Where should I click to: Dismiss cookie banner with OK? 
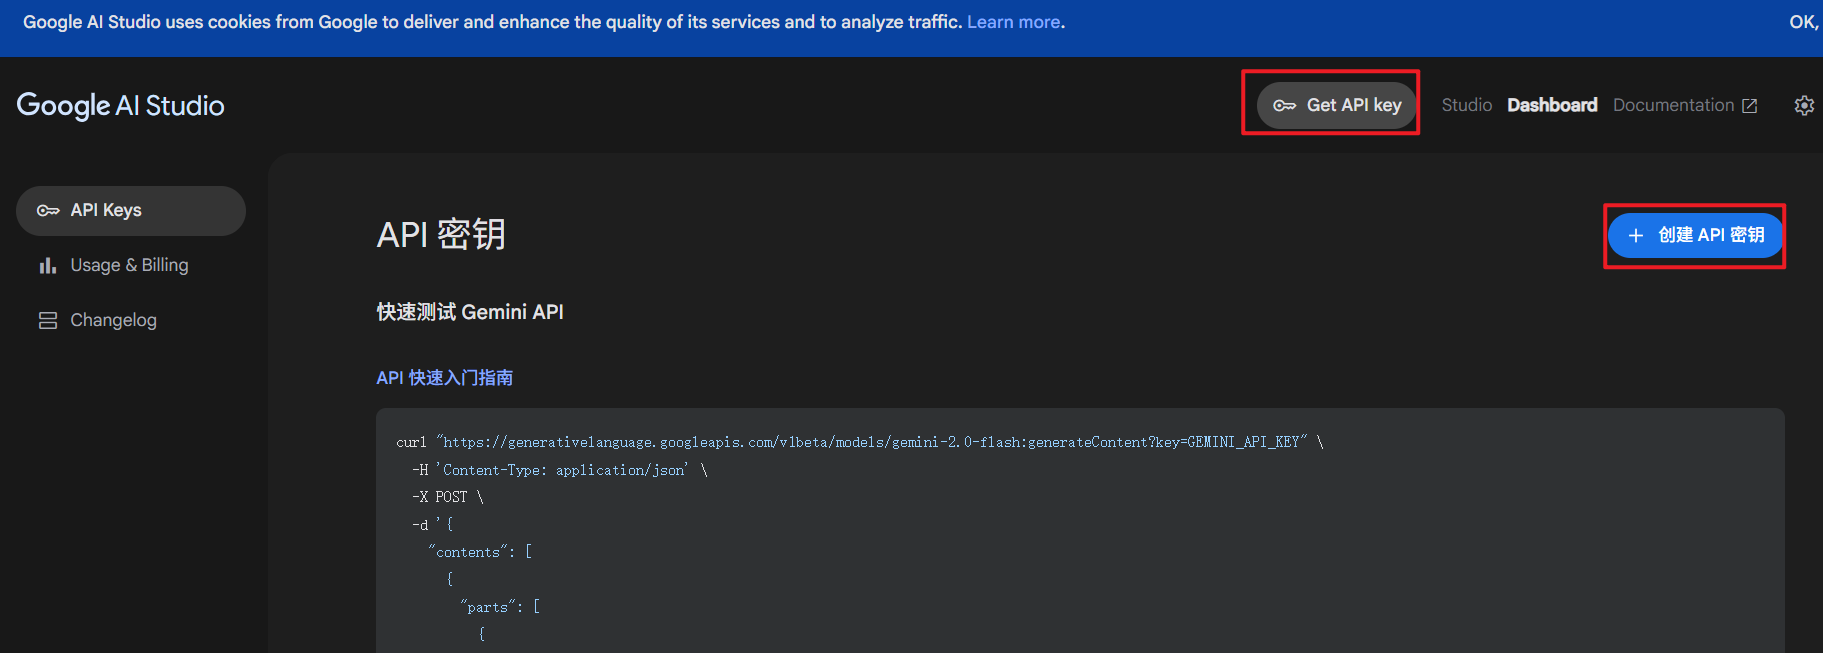pyautogui.click(x=1804, y=22)
